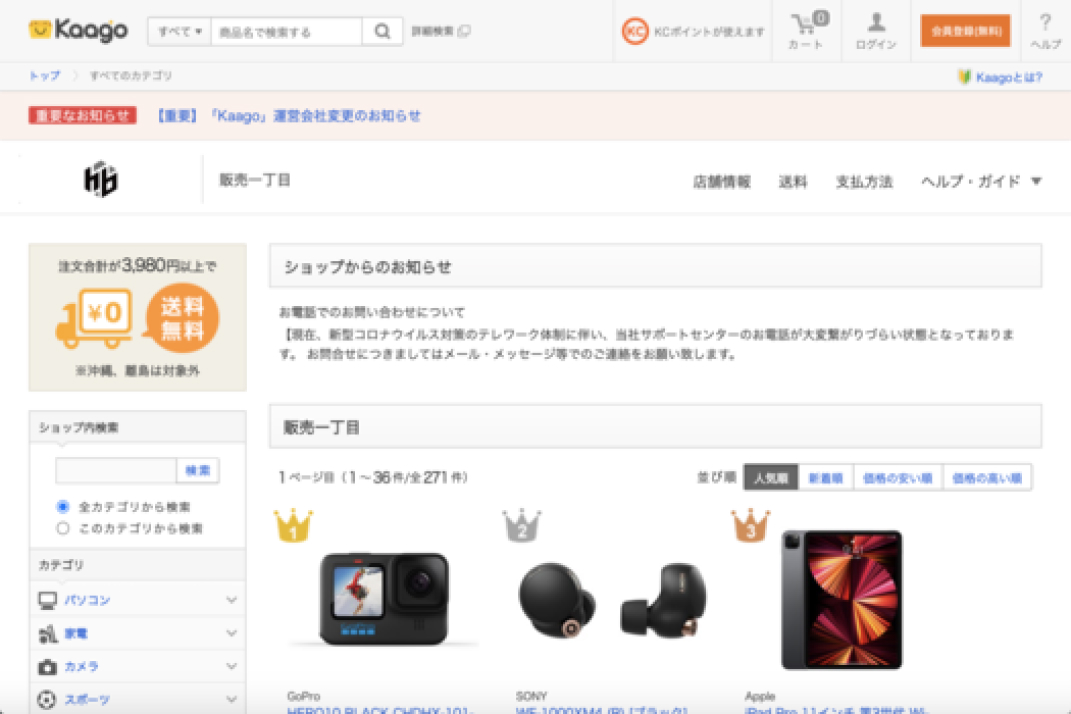
Task: Click the red 重要なお知らせ label
Action: coord(83,115)
